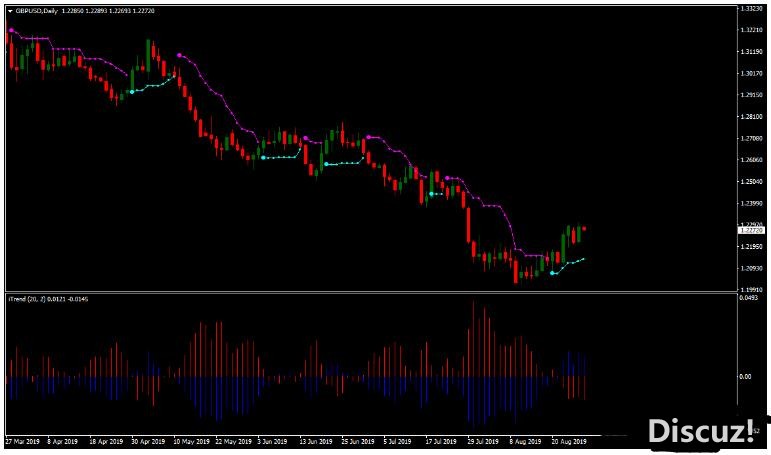Click price axis label 1.28100
This screenshot has height=455, width=771.
751,117
